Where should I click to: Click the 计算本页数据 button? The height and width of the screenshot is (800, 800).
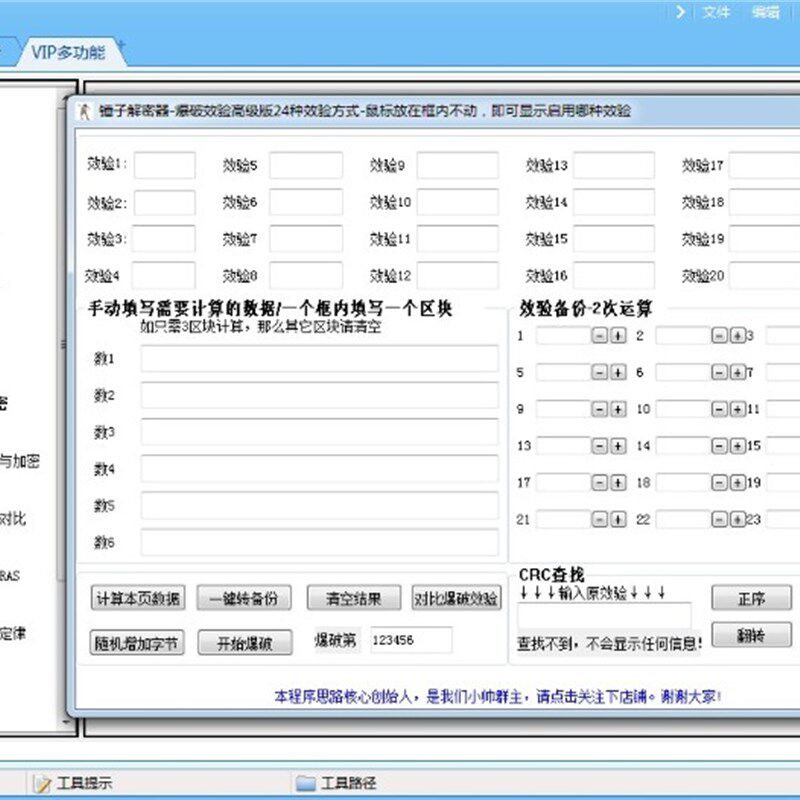click(138, 598)
